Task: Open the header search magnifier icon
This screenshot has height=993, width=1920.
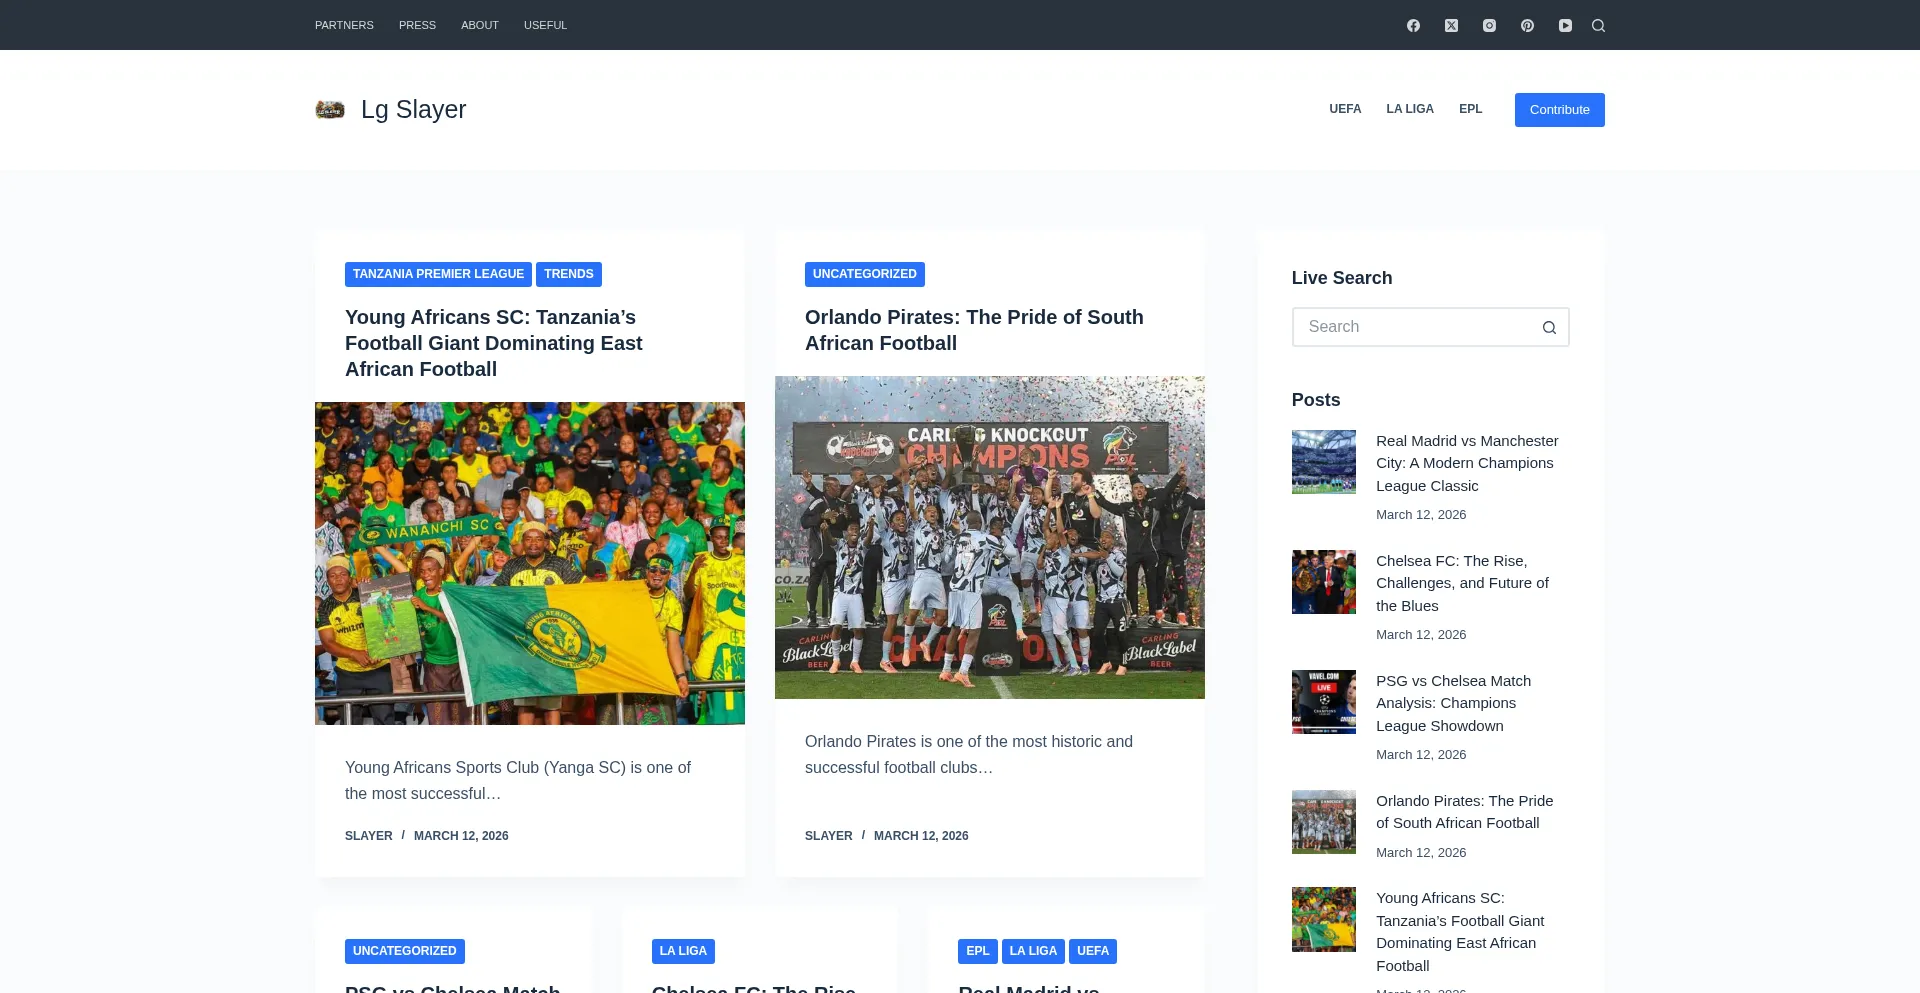Action: pyautogui.click(x=1598, y=25)
